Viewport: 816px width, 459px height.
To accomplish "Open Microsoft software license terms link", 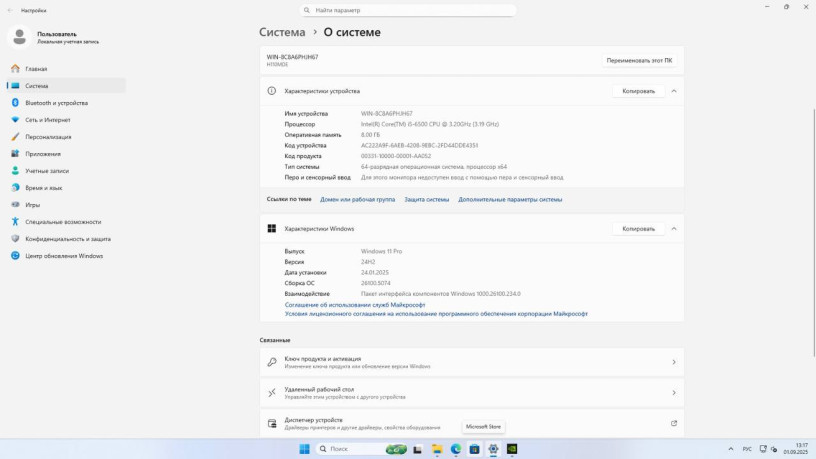I will tap(436, 314).
